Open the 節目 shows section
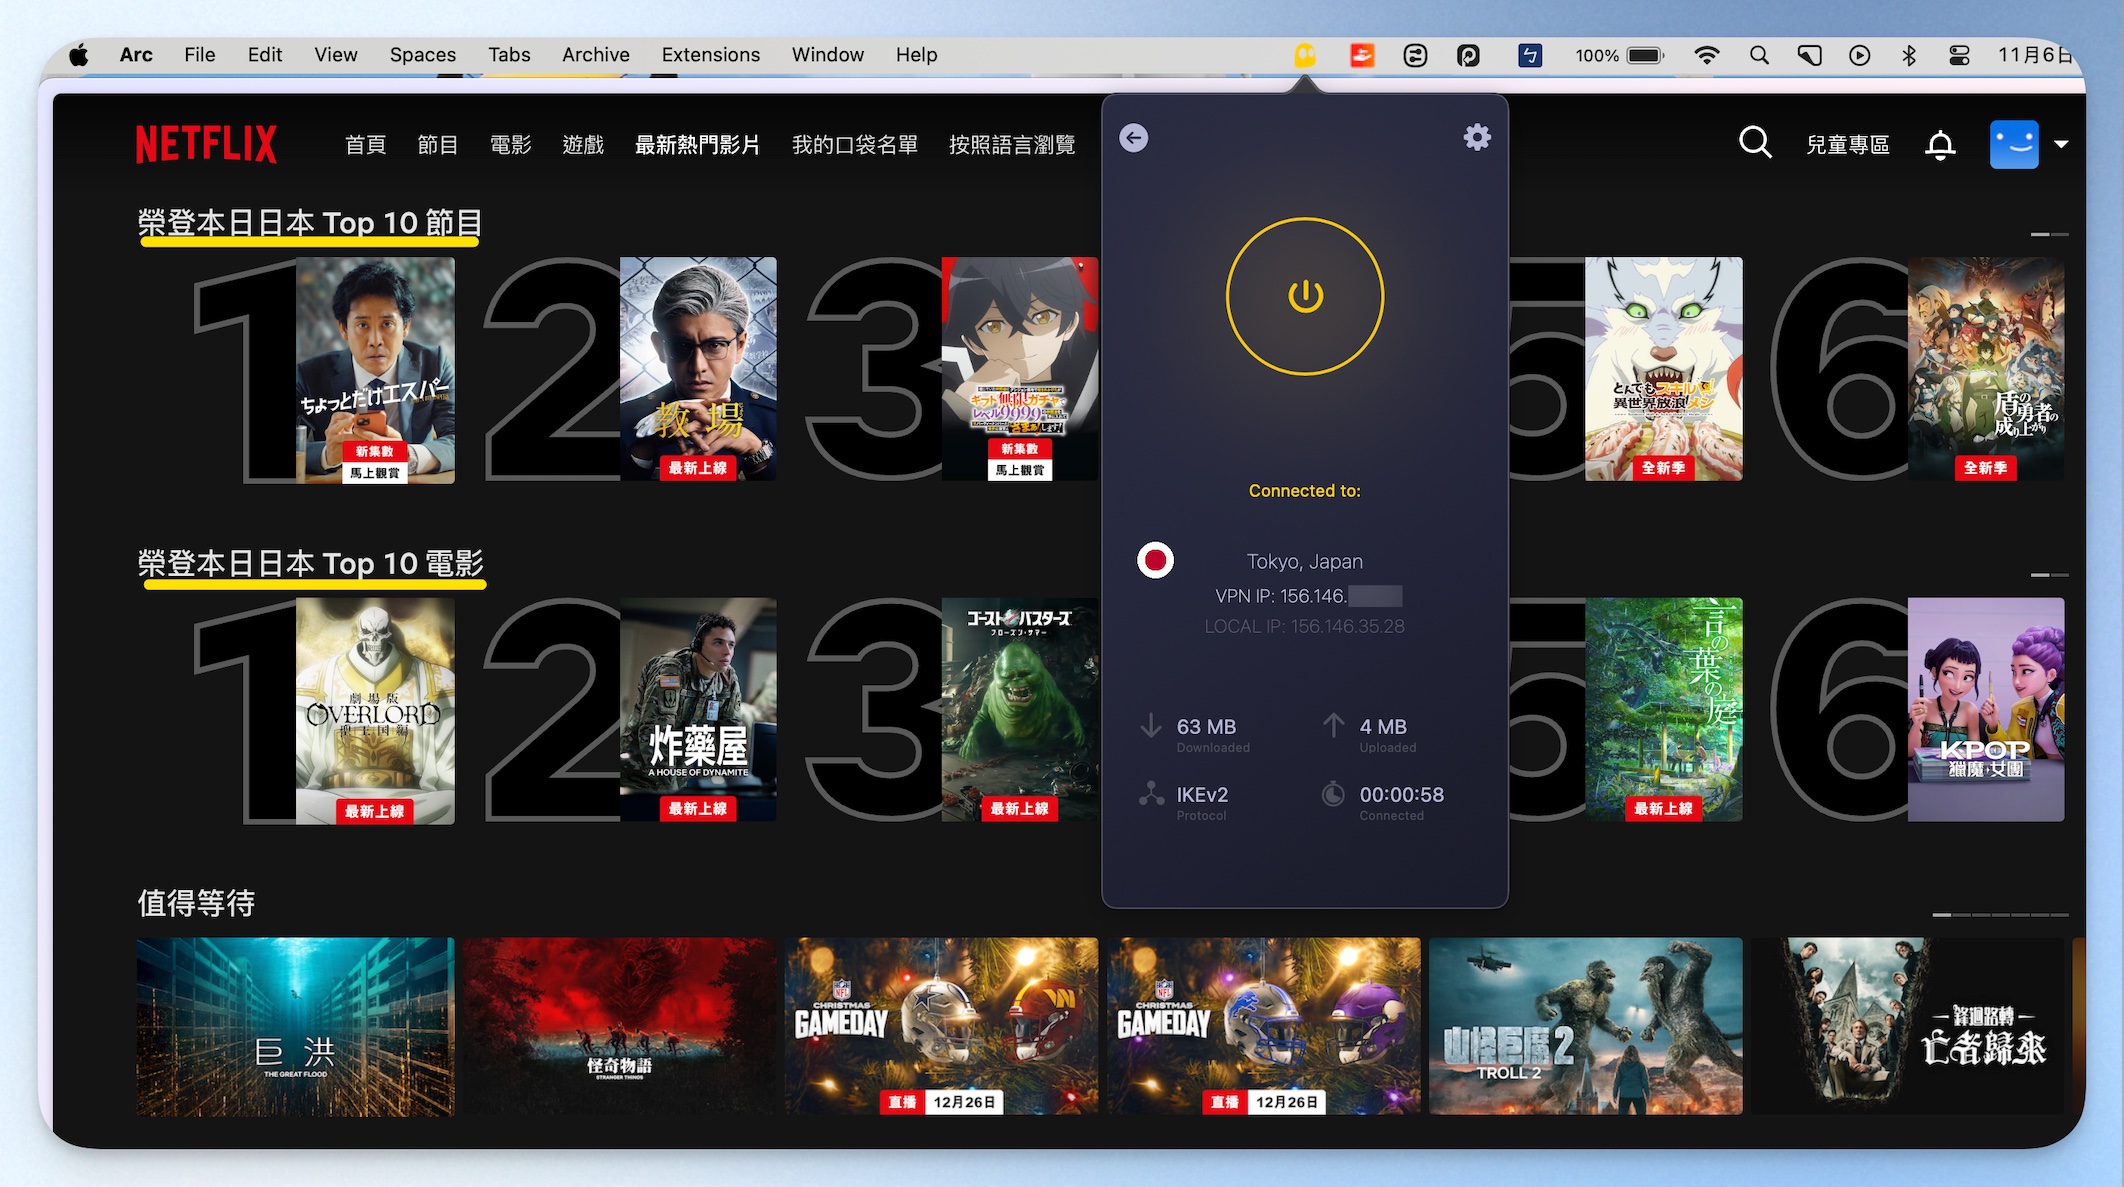2124x1187 pixels. tap(437, 145)
